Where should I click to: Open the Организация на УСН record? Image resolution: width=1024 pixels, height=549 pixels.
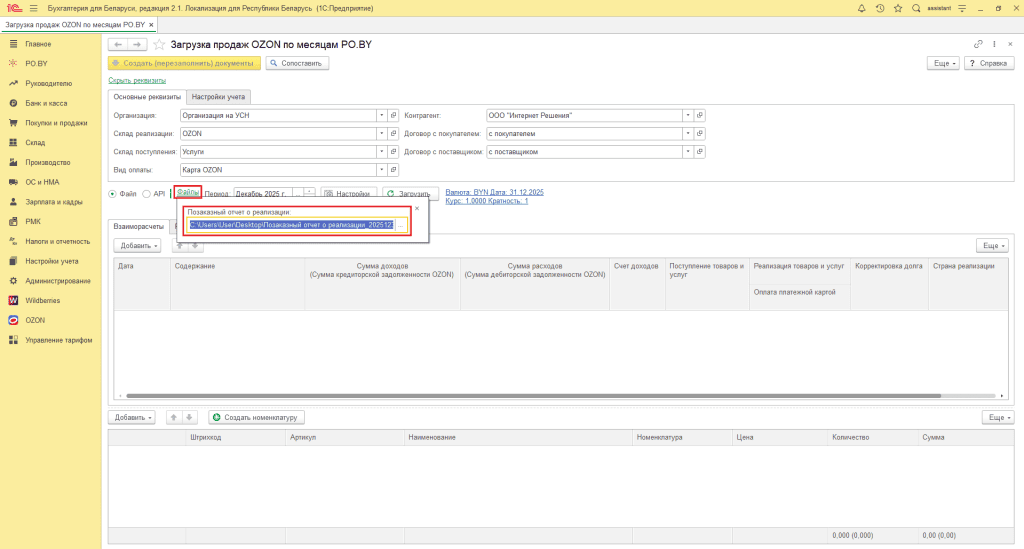pyautogui.click(x=393, y=116)
